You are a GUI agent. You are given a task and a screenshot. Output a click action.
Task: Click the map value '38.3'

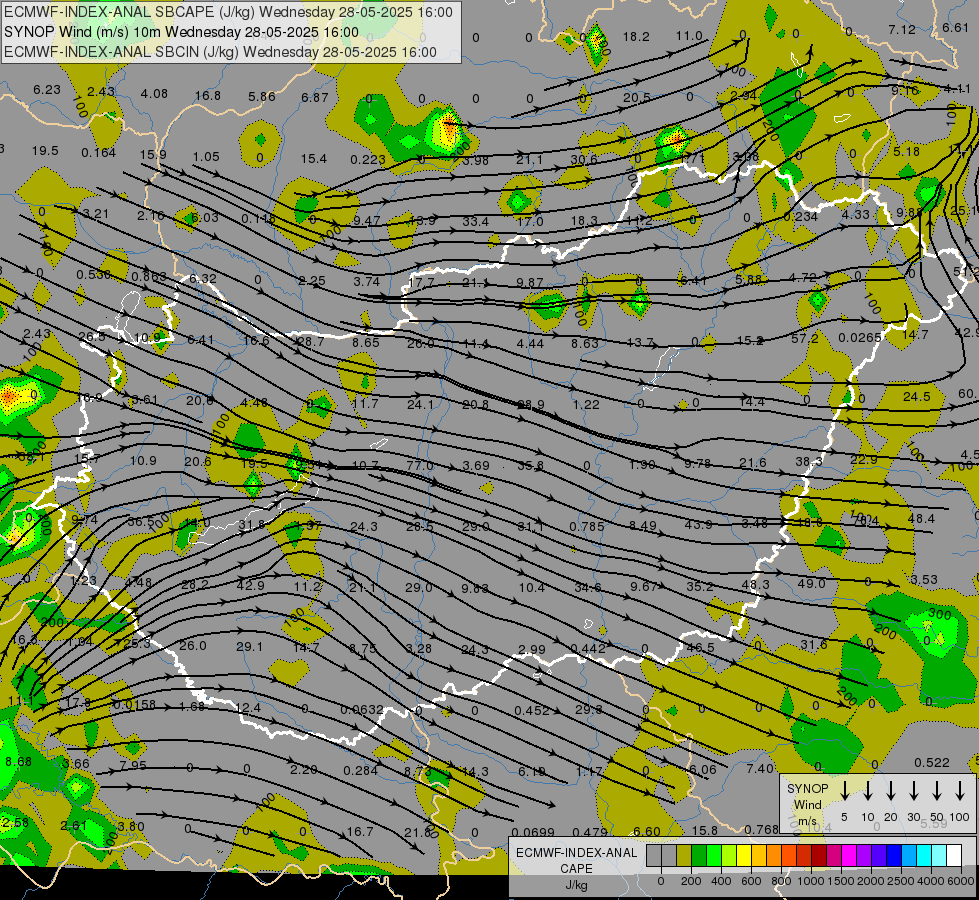click(809, 461)
